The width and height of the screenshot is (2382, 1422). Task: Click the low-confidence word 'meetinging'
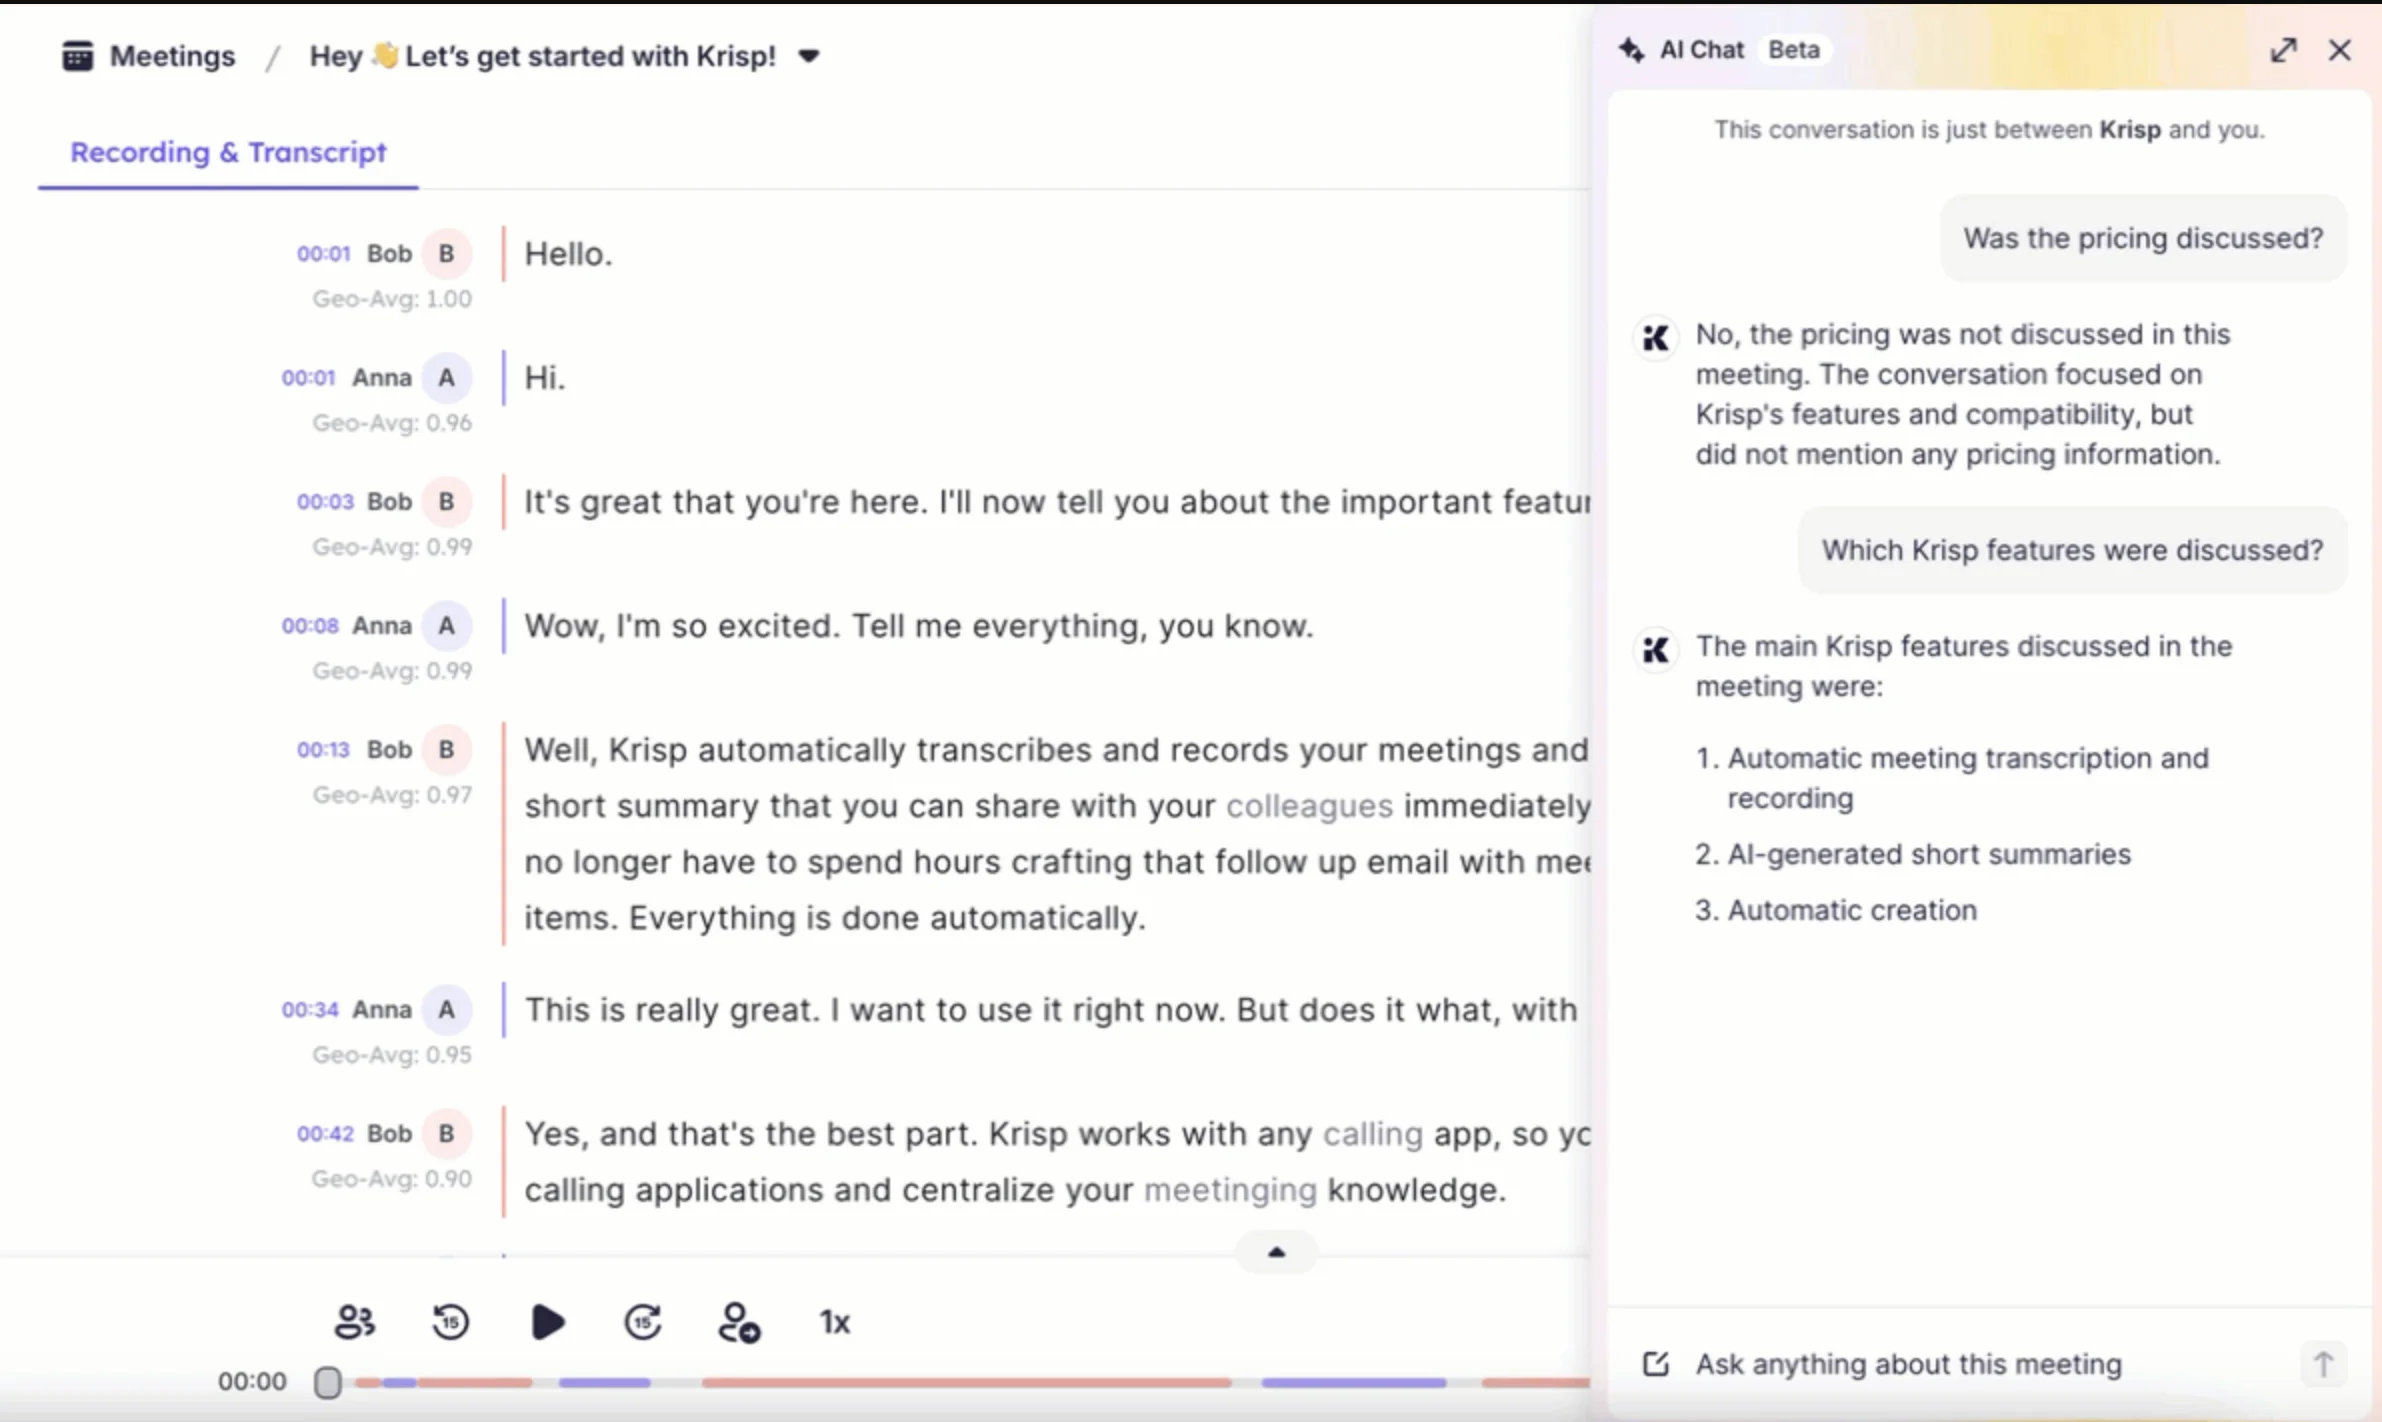pos(1230,1190)
